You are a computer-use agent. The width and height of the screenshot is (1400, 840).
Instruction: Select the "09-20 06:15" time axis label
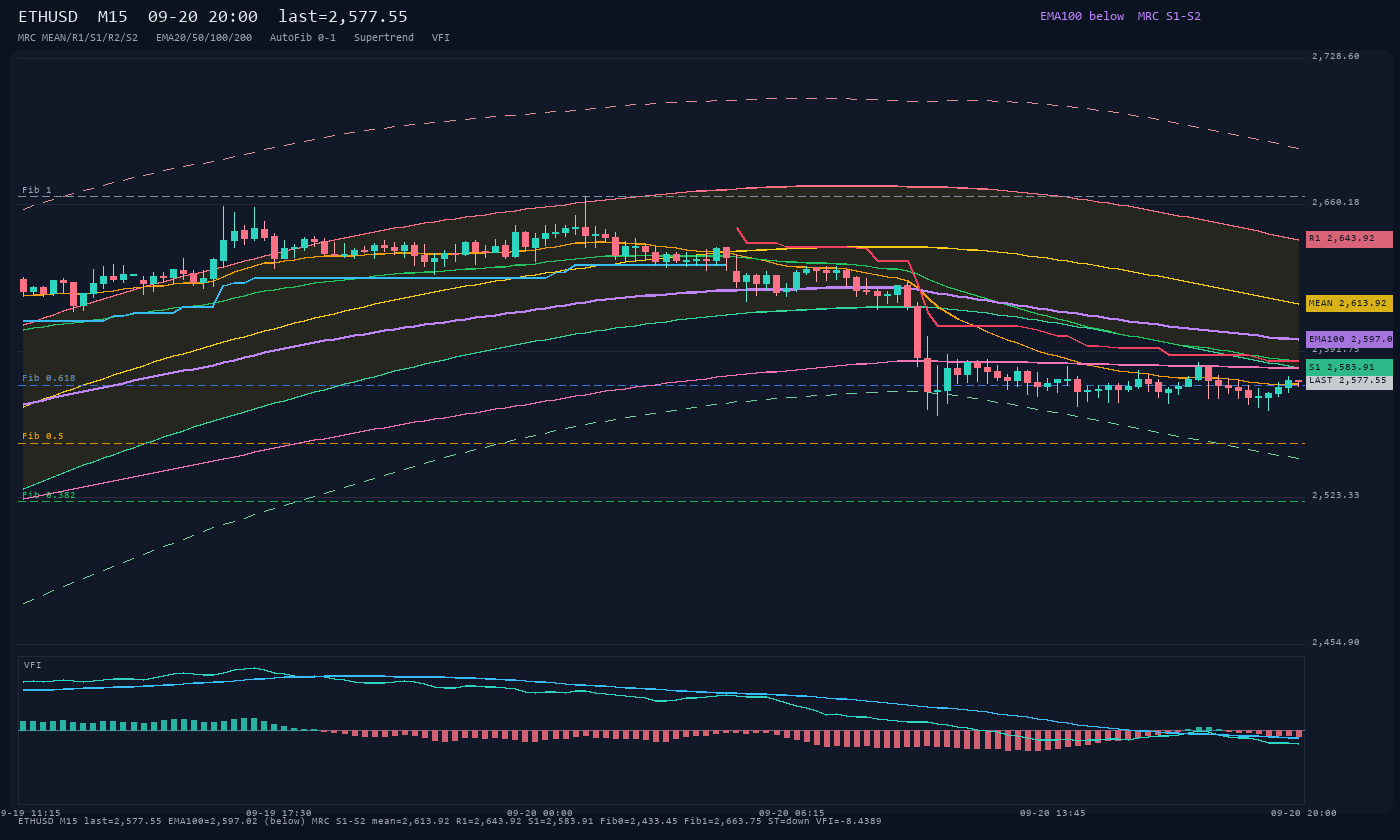coord(792,813)
